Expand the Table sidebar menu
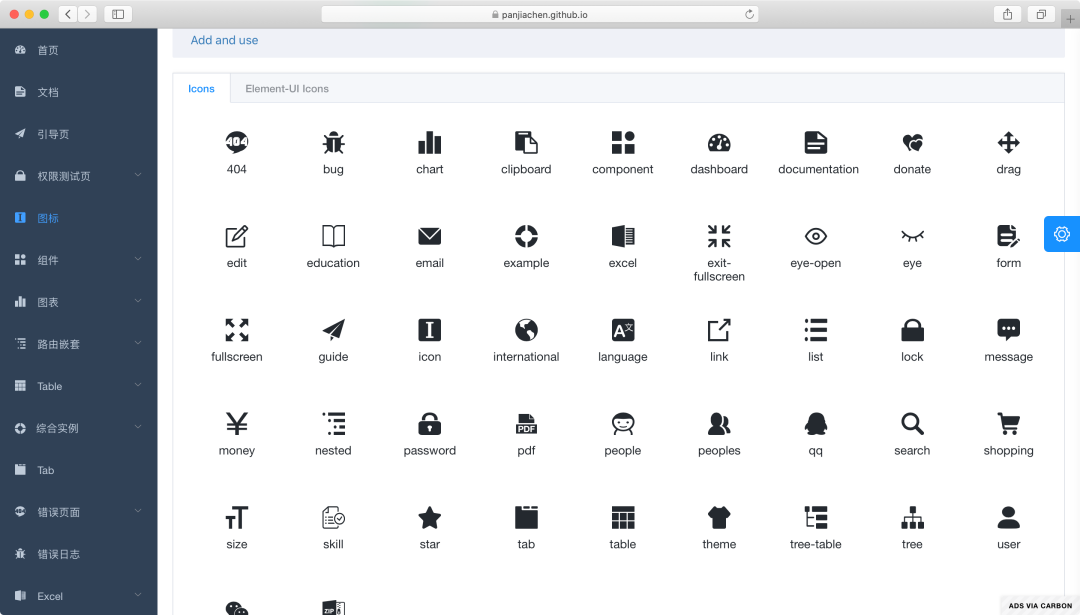Viewport: 1080px width, 615px height. pos(79,386)
